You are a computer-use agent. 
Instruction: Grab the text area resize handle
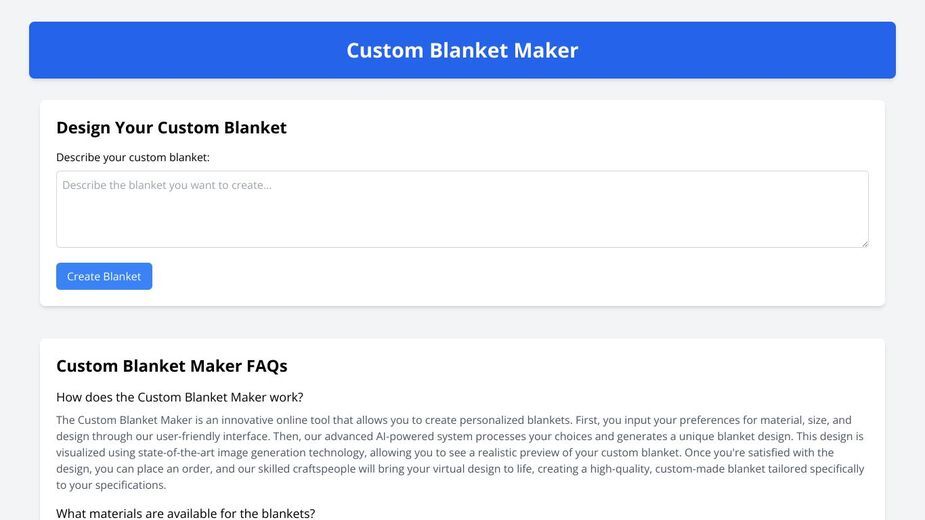coord(865,244)
